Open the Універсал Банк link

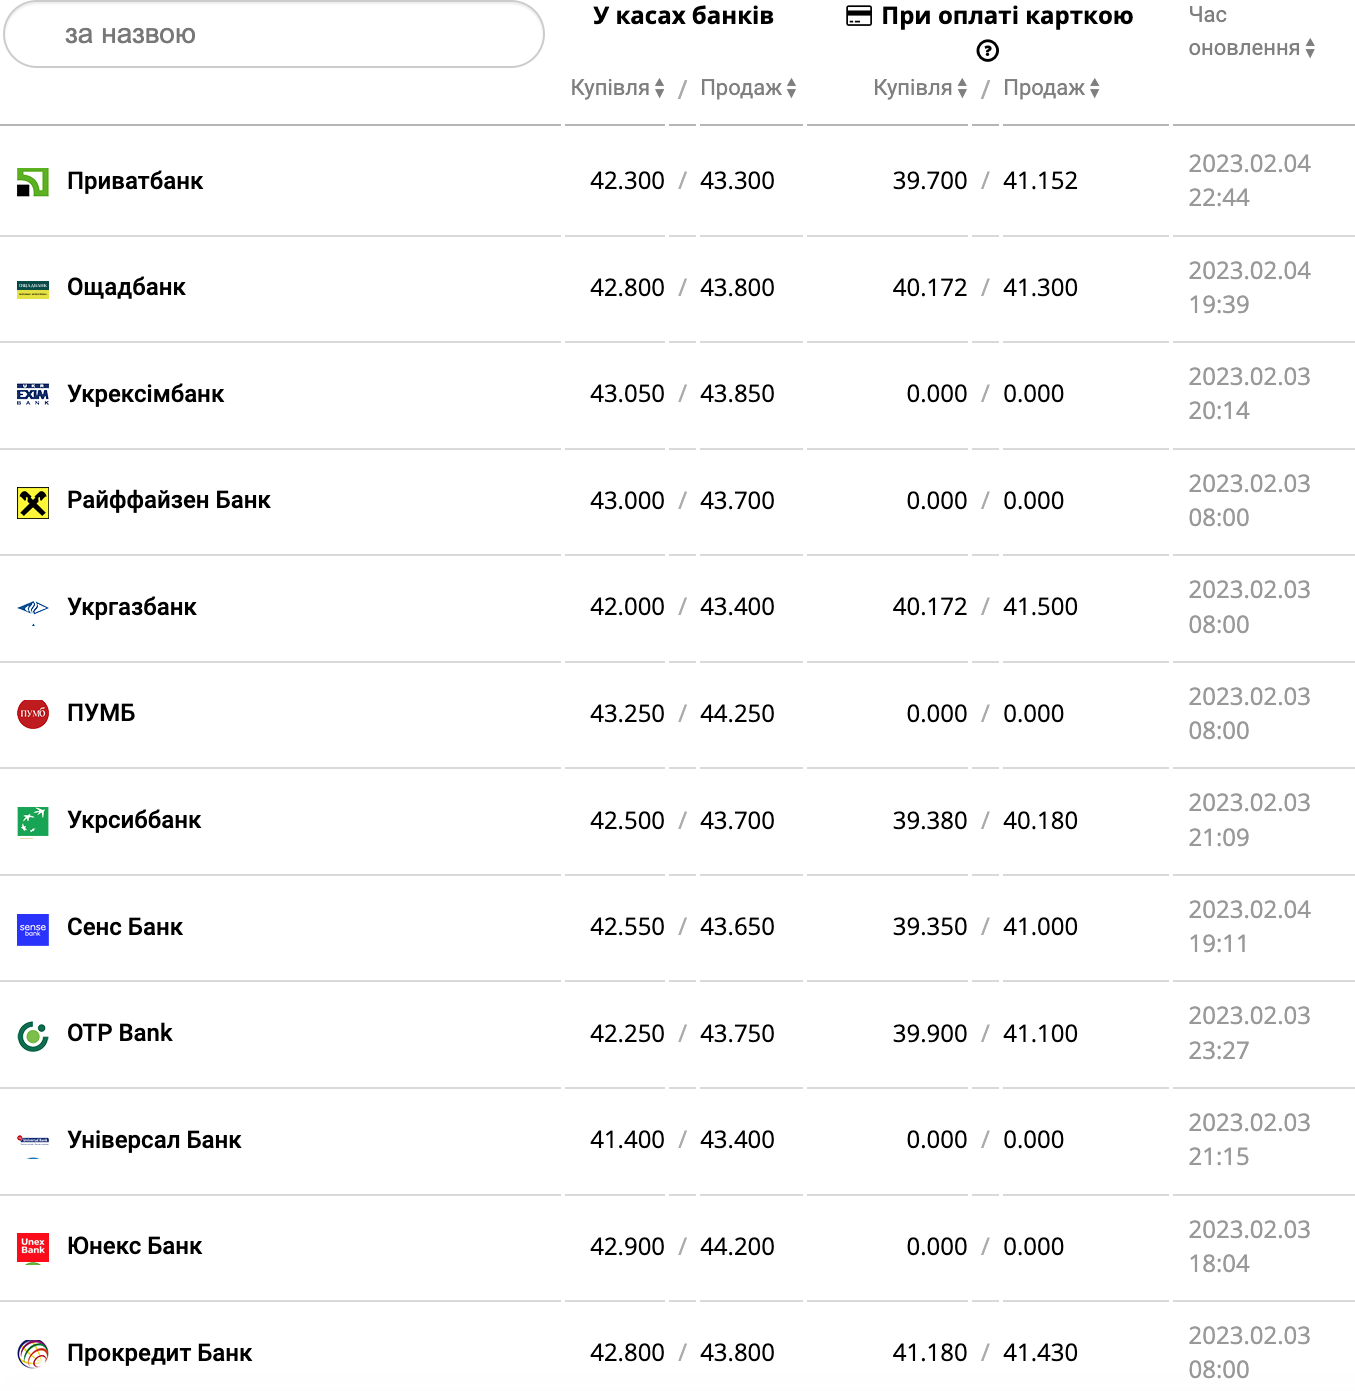pyautogui.click(x=154, y=1140)
